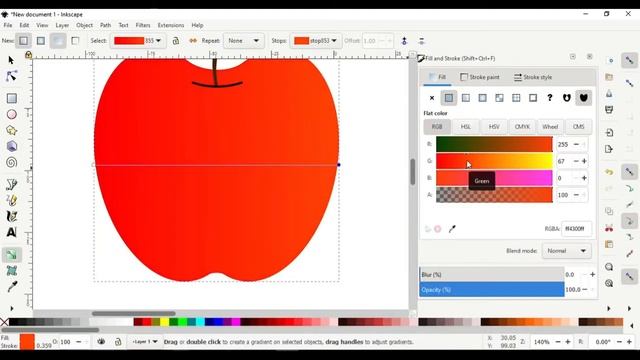
Task: Click the Green channel slider
Action: [494, 161]
